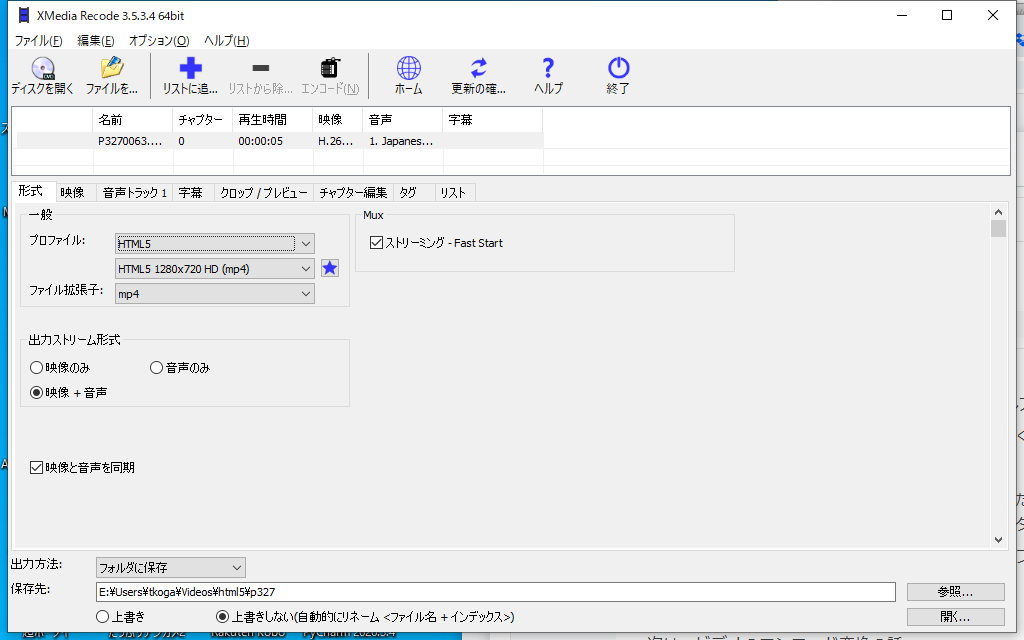1024x640 pixels.
Task: Switch to 字幕 tab
Action: click(191, 193)
